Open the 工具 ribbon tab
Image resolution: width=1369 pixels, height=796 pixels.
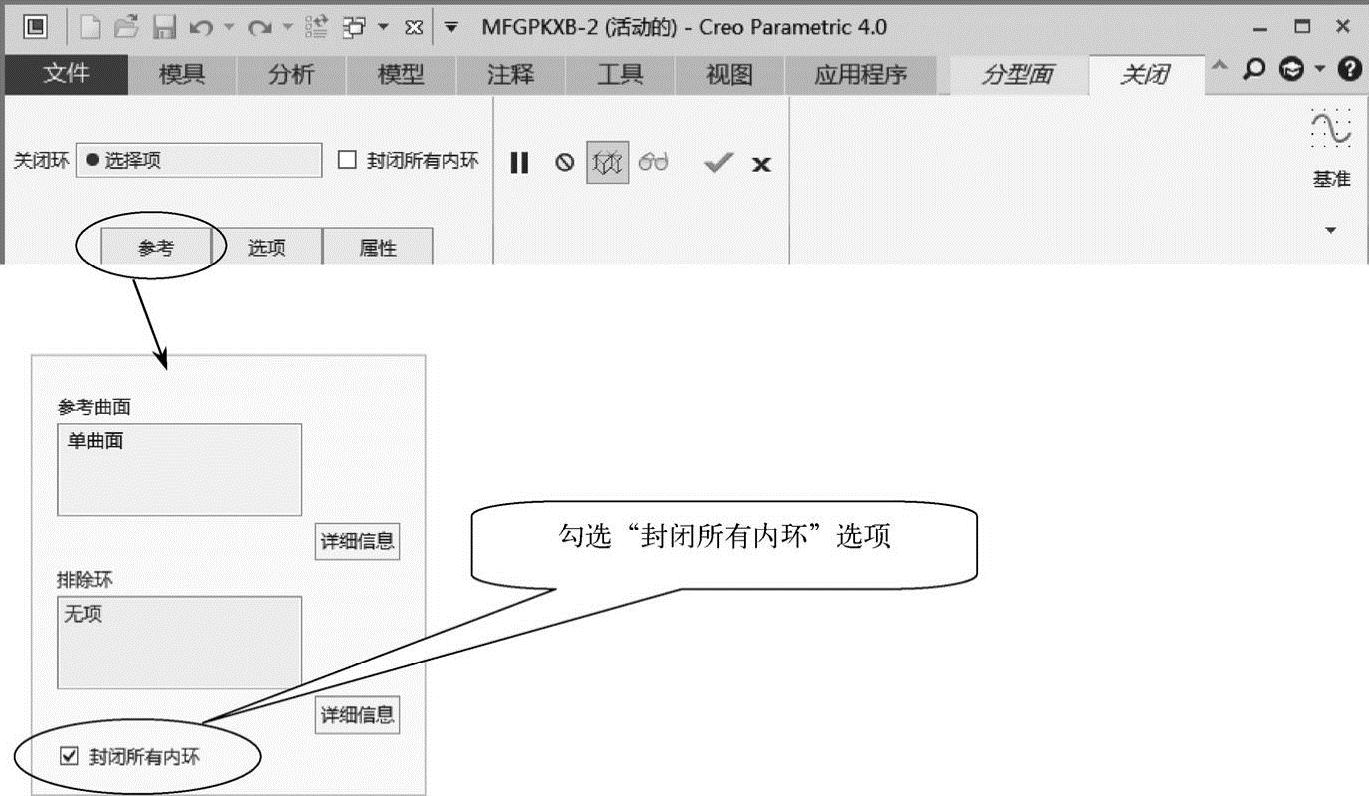pyautogui.click(x=620, y=75)
